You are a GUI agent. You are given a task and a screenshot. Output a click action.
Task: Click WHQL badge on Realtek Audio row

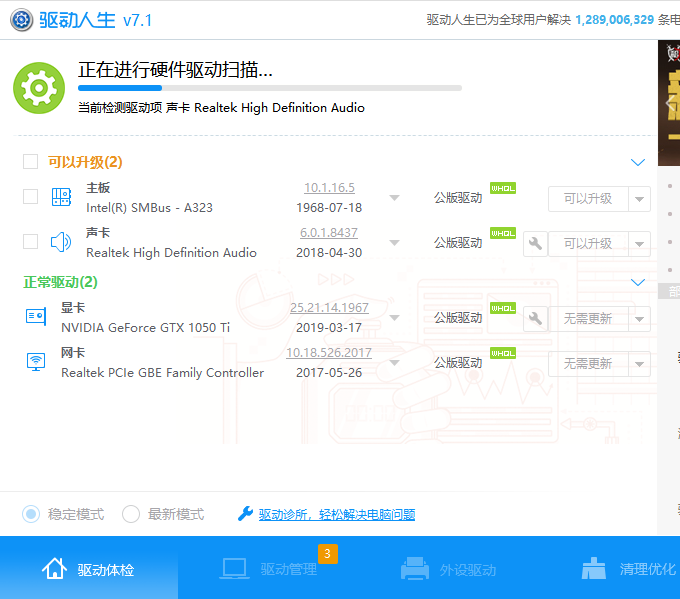(503, 233)
